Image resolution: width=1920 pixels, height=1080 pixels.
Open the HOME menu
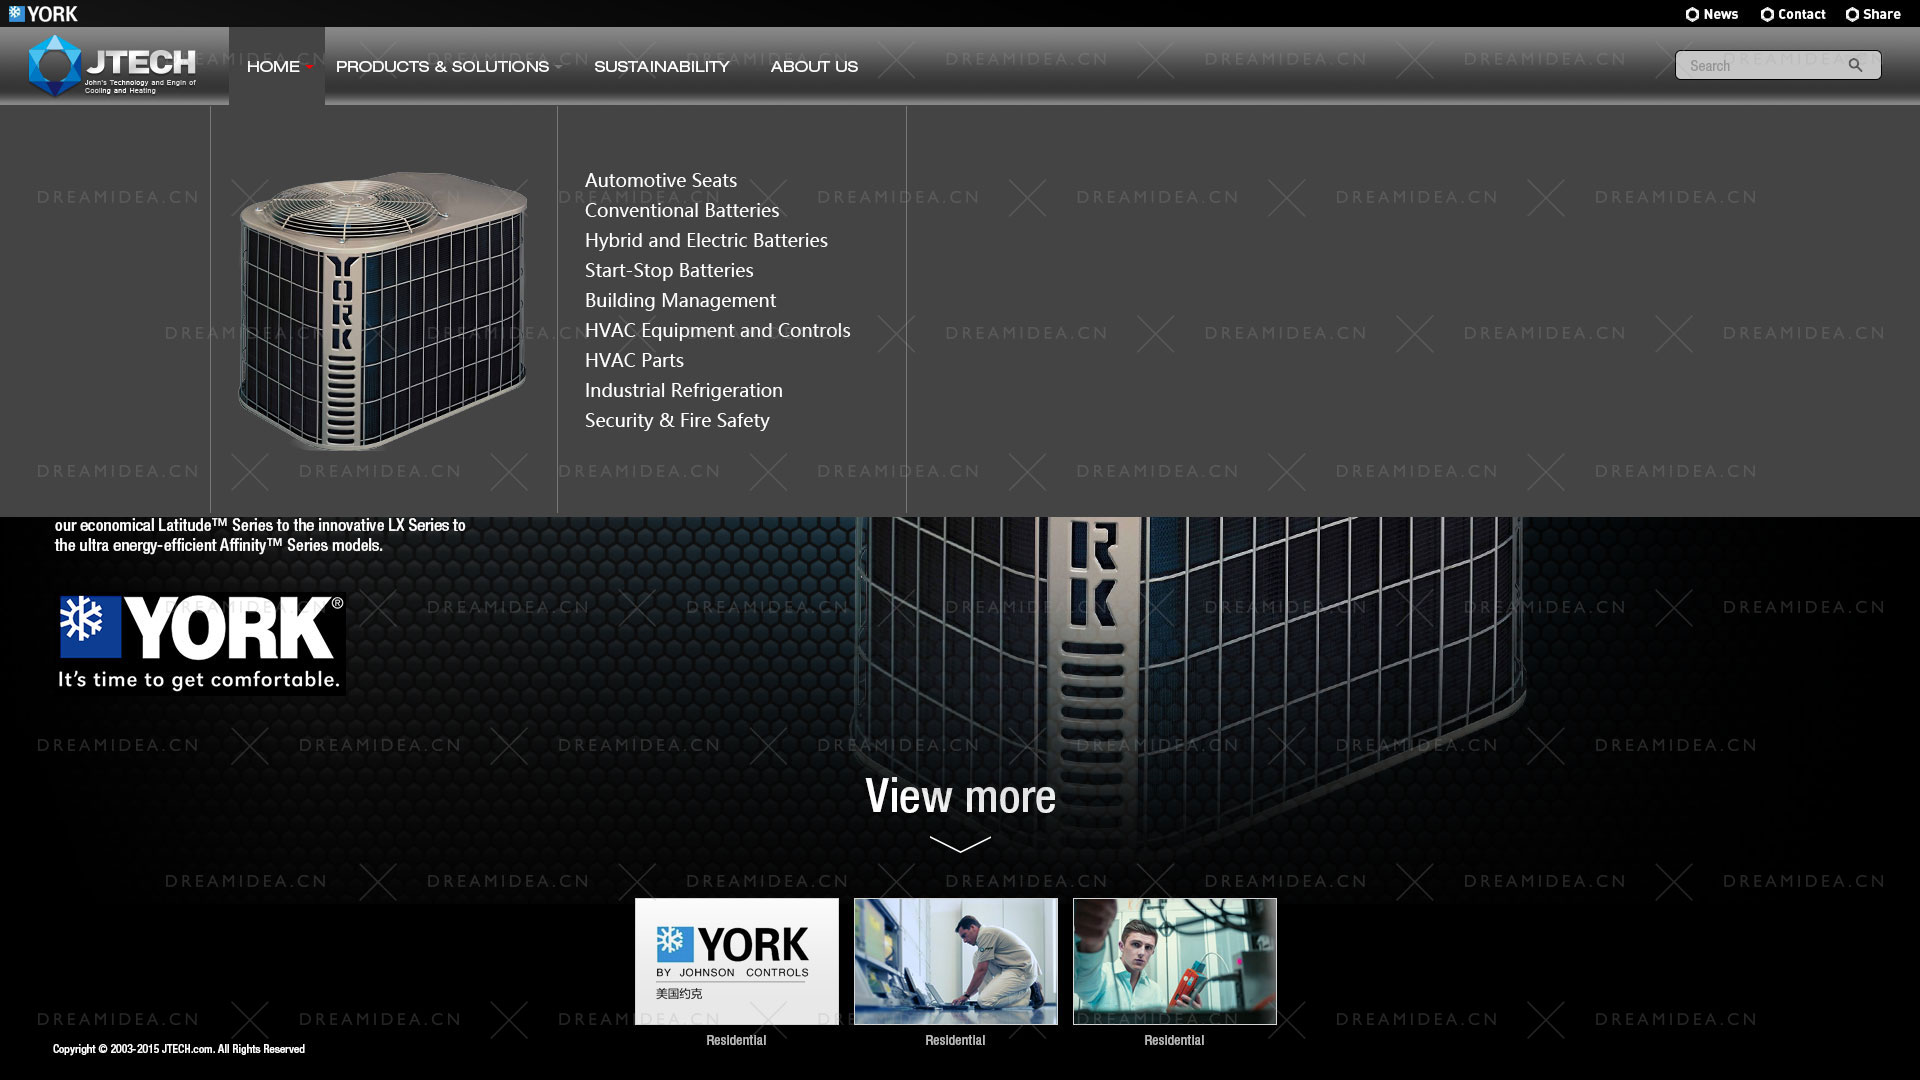273,66
